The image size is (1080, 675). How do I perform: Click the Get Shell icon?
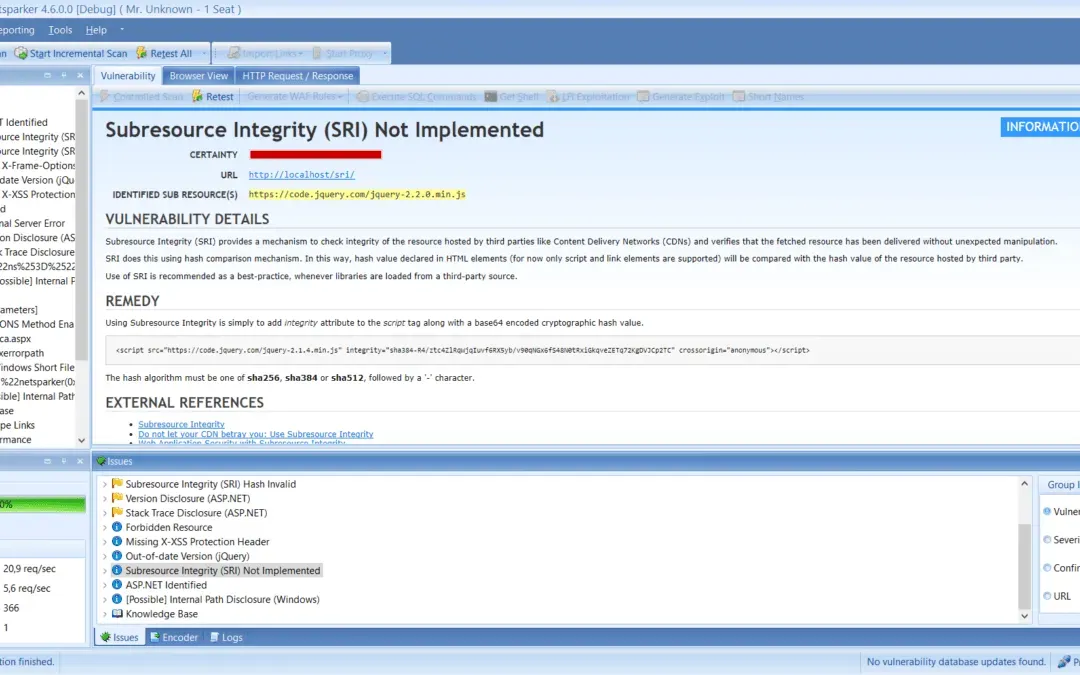click(x=490, y=96)
